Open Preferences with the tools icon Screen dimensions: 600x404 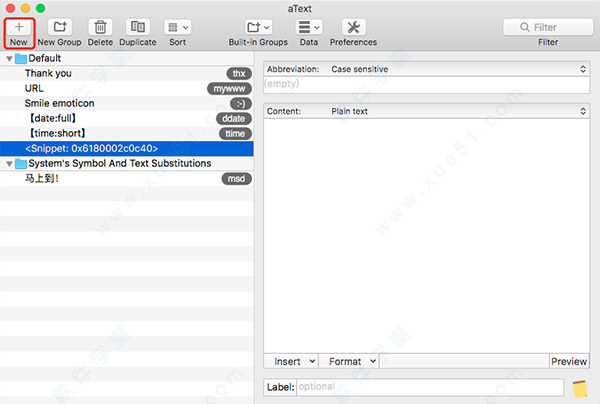point(354,27)
